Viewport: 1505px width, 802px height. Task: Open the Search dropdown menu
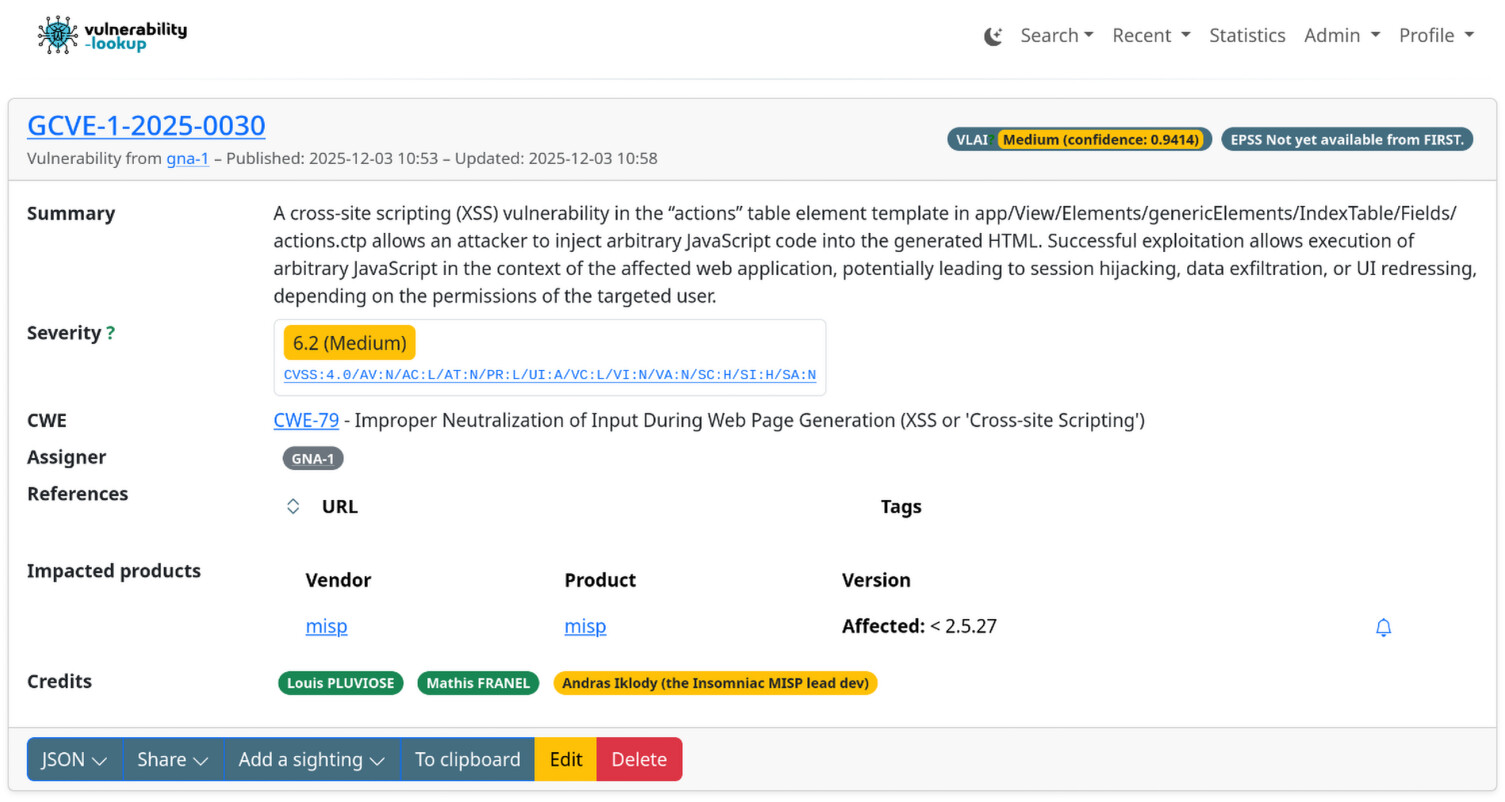1056,36
